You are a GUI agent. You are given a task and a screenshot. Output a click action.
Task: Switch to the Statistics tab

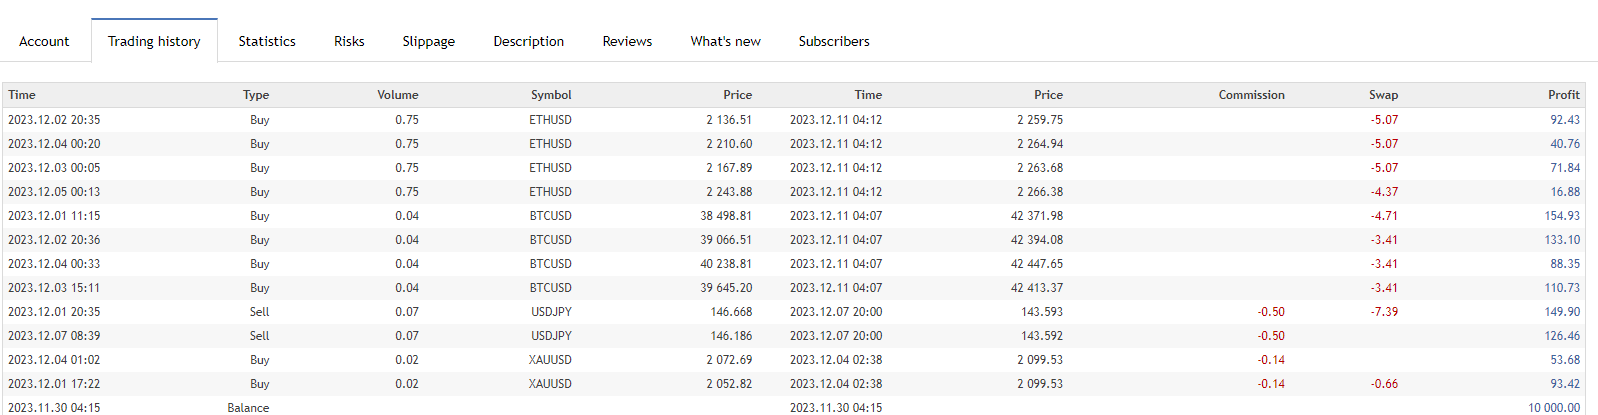(x=267, y=41)
